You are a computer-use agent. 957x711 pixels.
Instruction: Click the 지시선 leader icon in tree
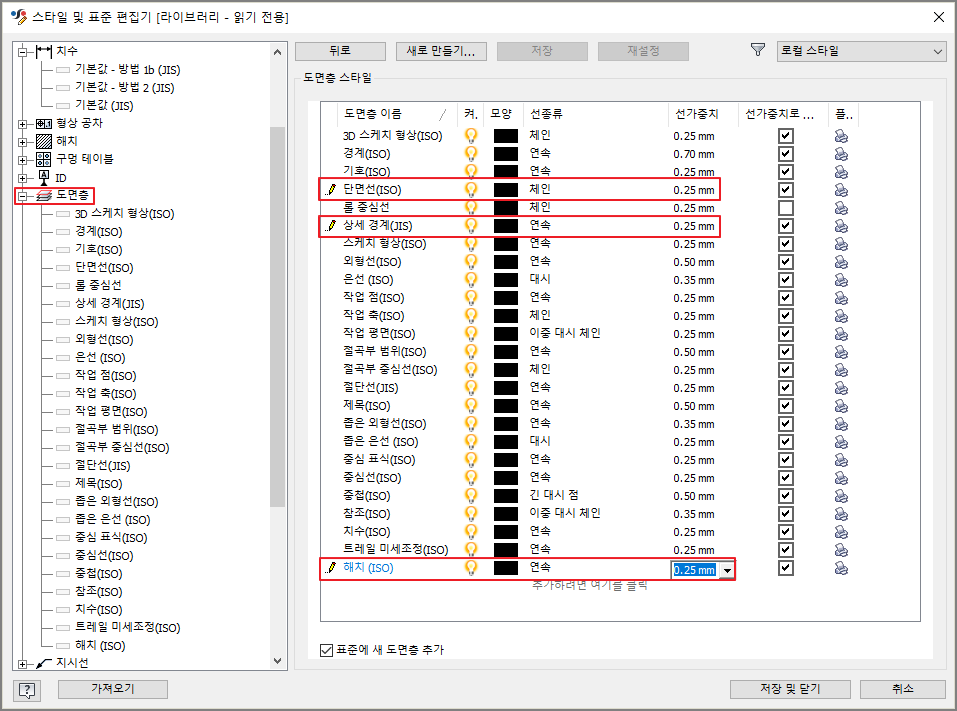pyautogui.click(x=44, y=663)
